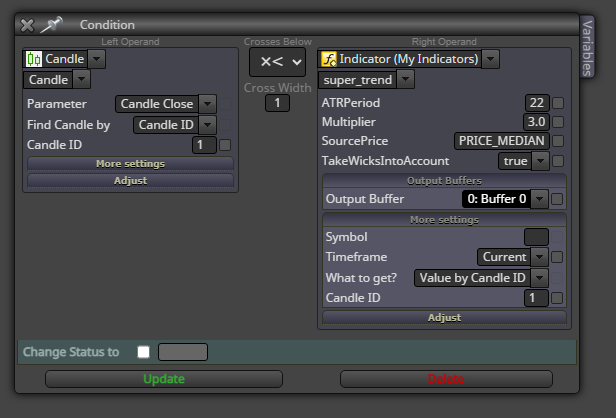Close the Condition dialog with X icon

(27, 25)
